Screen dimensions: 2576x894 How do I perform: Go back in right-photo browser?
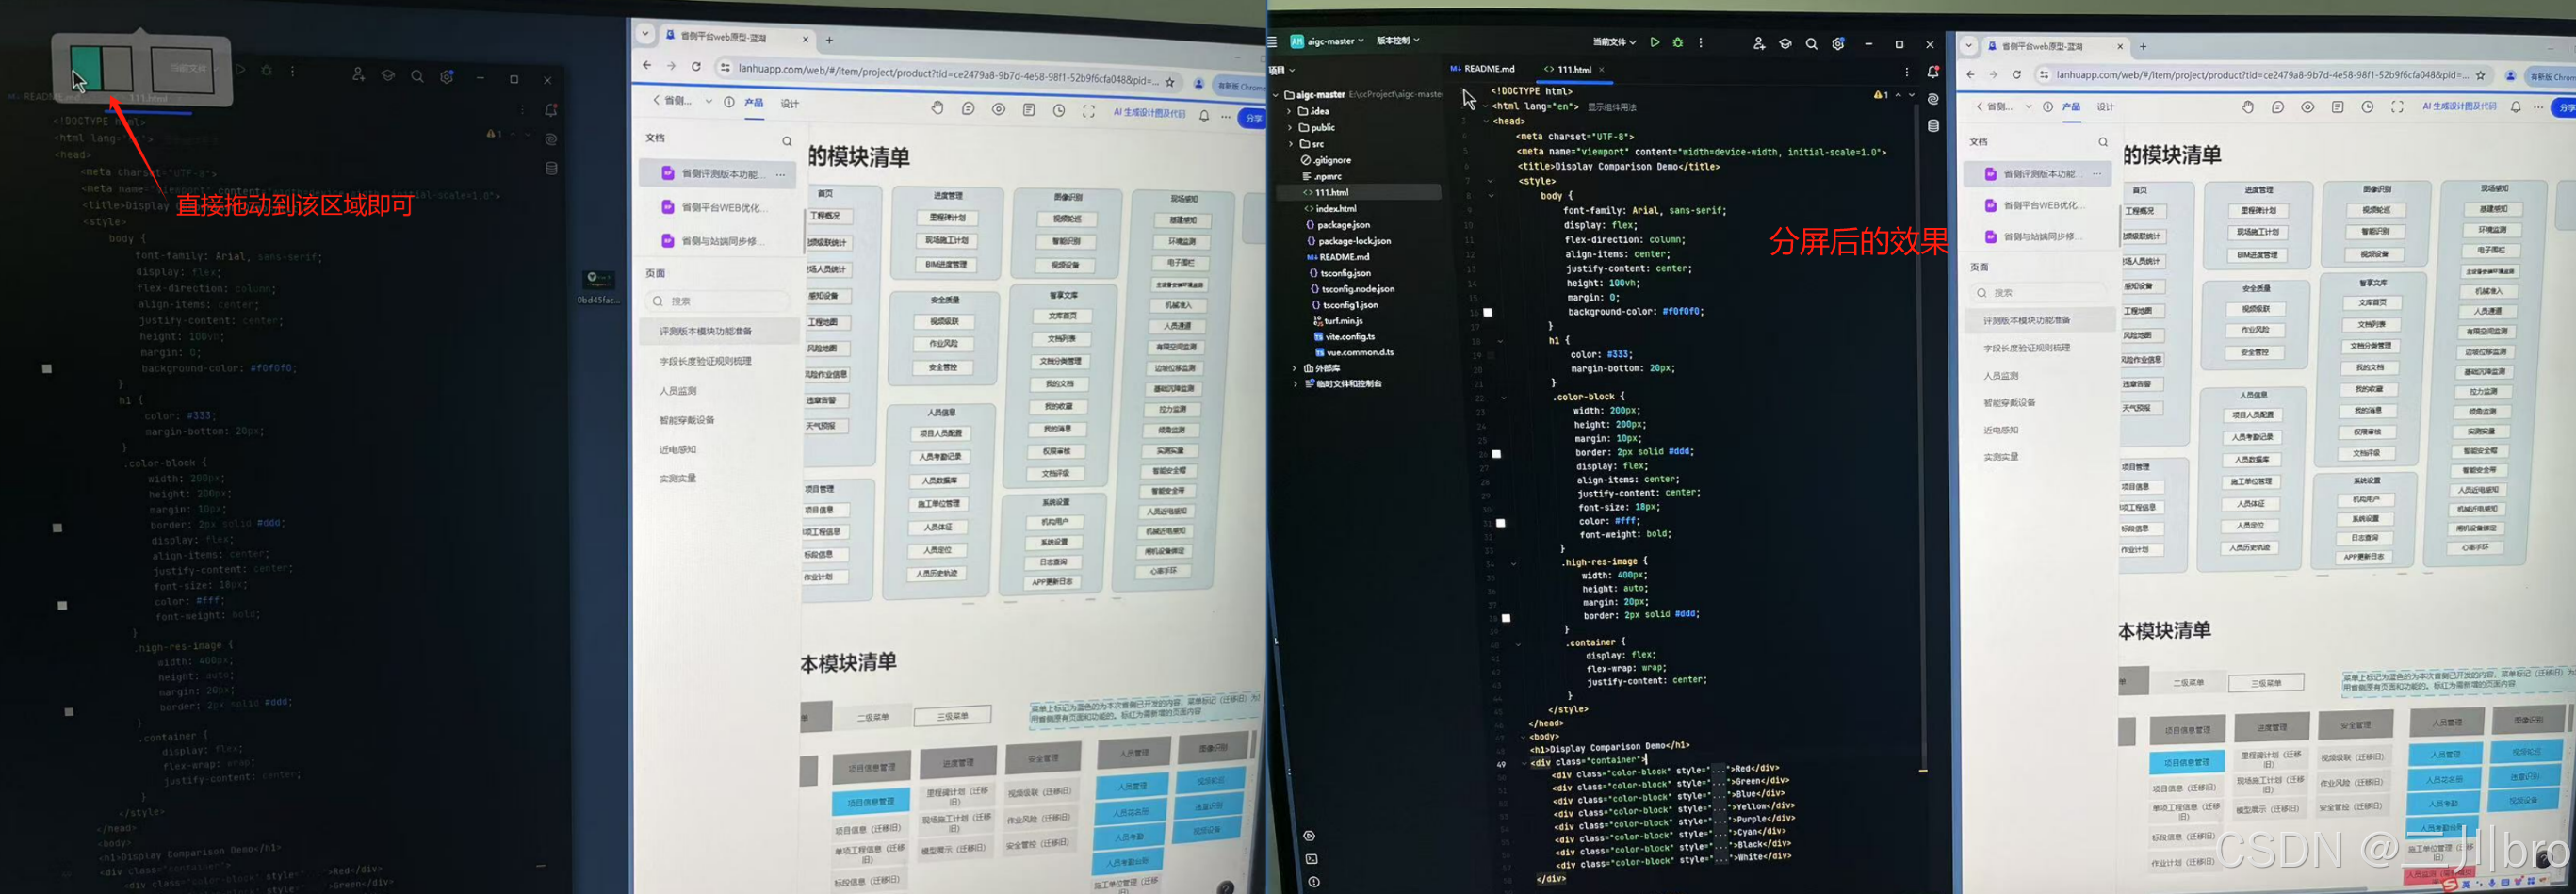click(x=1970, y=75)
